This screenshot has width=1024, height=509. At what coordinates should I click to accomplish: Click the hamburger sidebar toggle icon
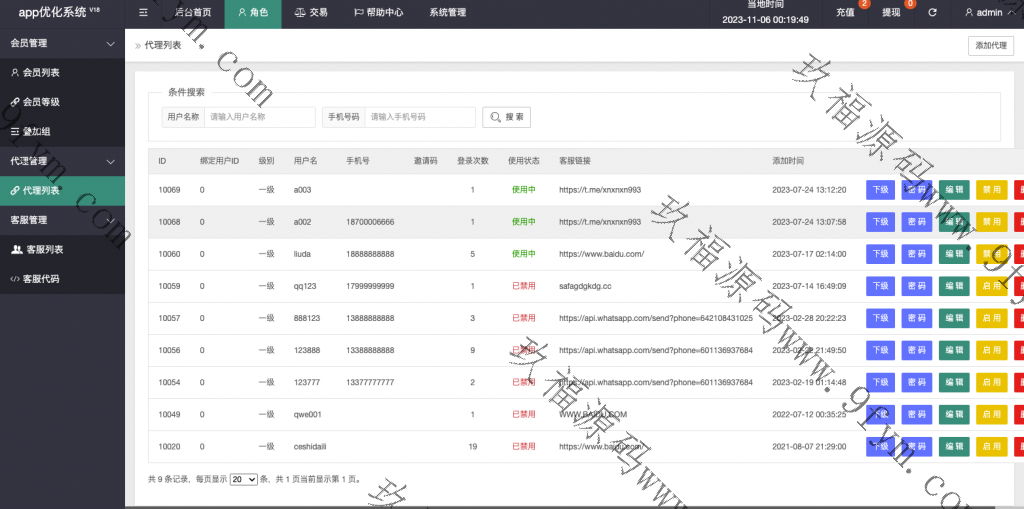[x=143, y=13]
